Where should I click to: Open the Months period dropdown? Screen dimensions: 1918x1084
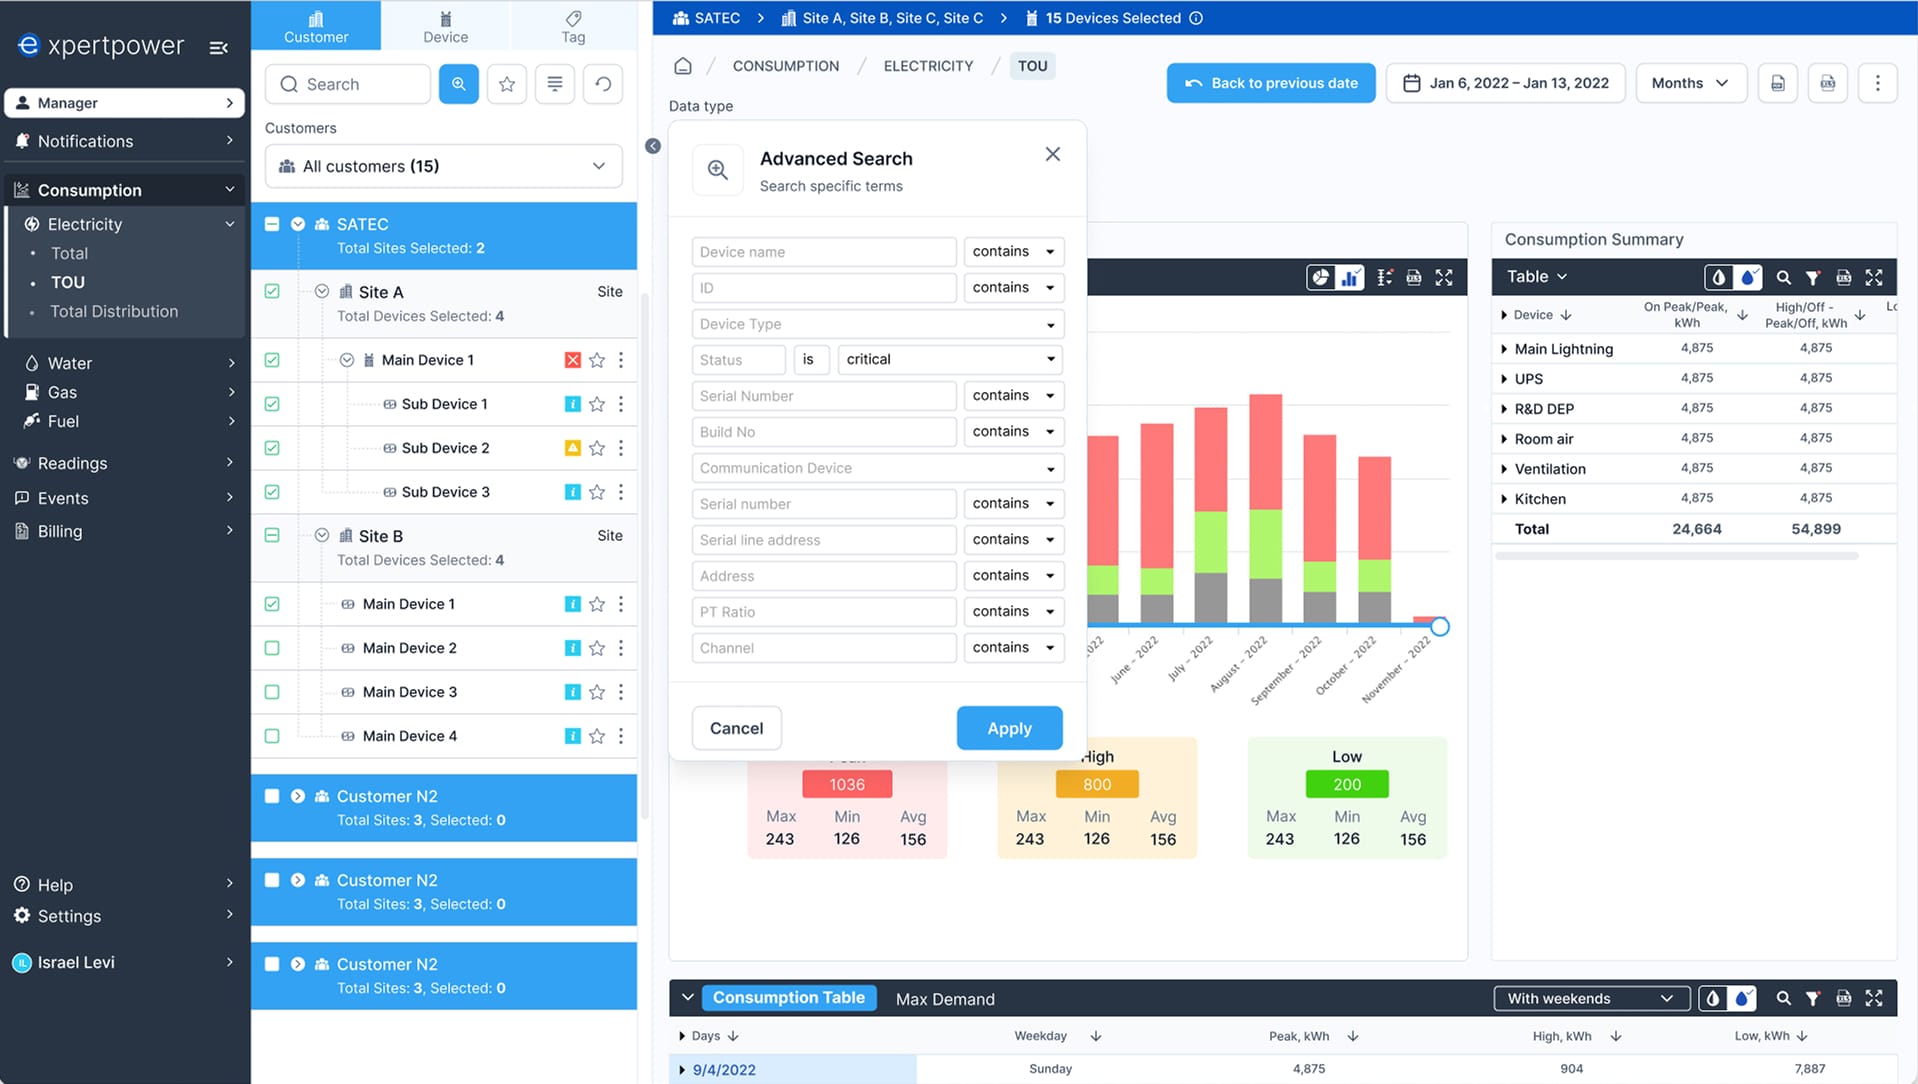pyautogui.click(x=1689, y=83)
